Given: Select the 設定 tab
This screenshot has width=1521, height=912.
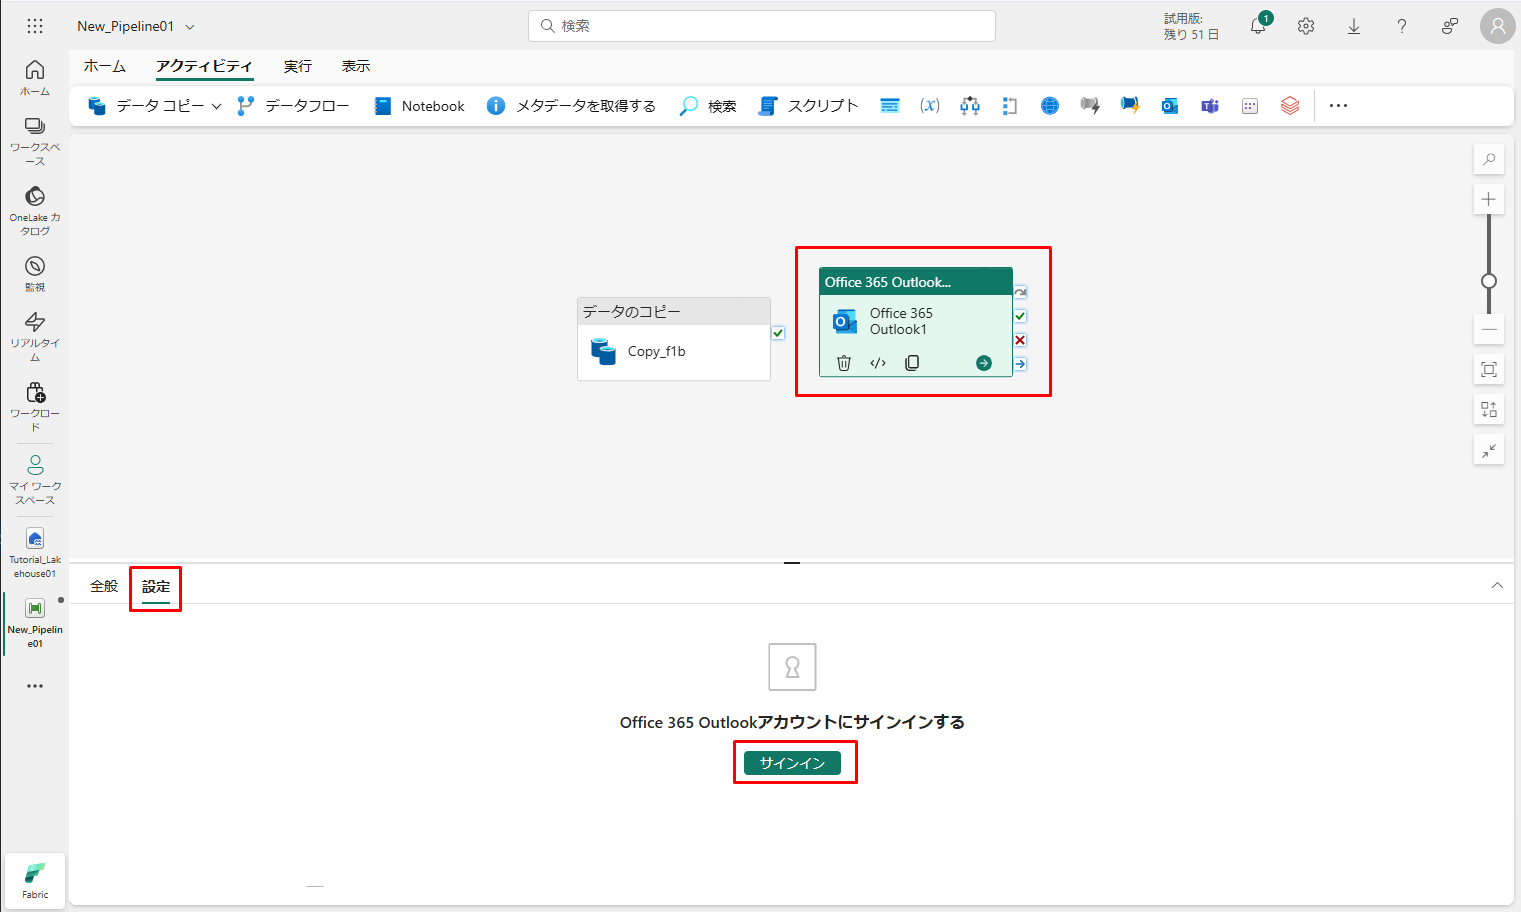Looking at the screenshot, I should [156, 587].
